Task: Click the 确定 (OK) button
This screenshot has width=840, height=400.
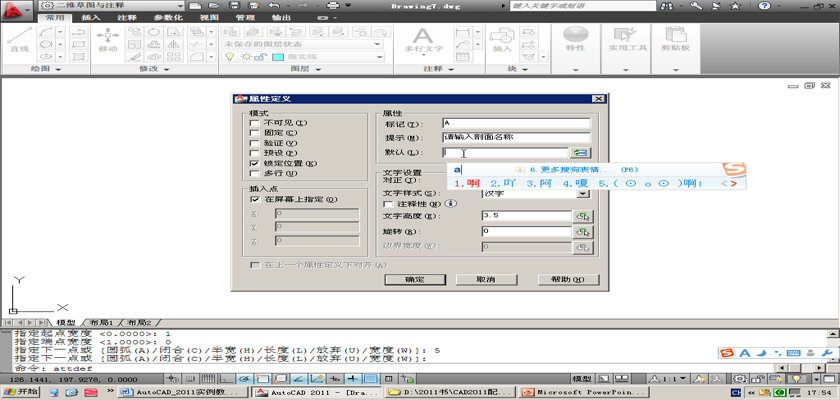Action: [415, 280]
